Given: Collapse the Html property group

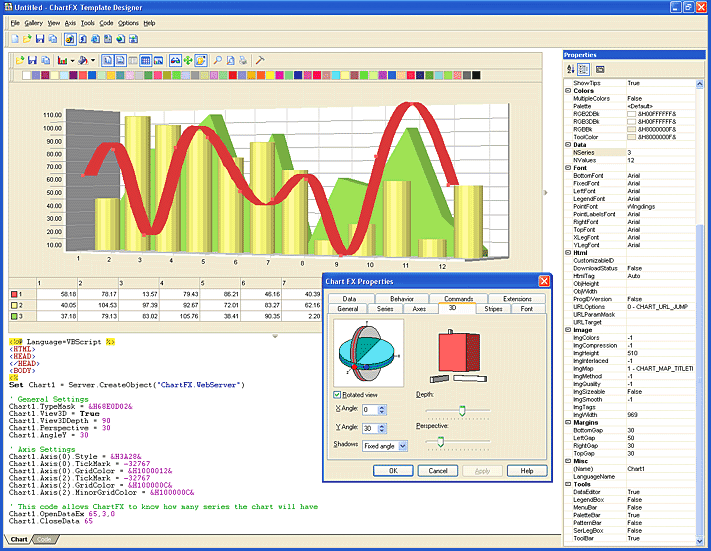Looking at the screenshot, I should click(568, 253).
